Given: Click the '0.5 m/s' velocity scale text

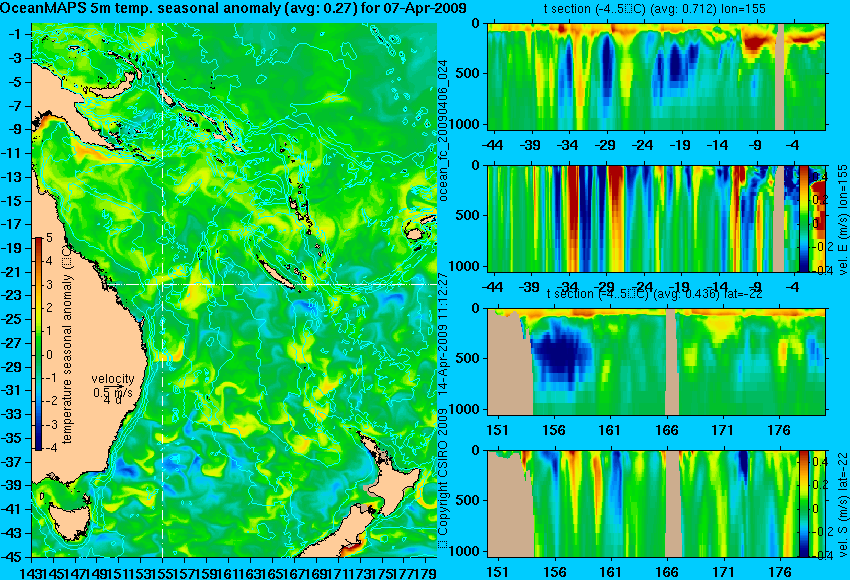Looking at the screenshot, I should pos(113,392).
